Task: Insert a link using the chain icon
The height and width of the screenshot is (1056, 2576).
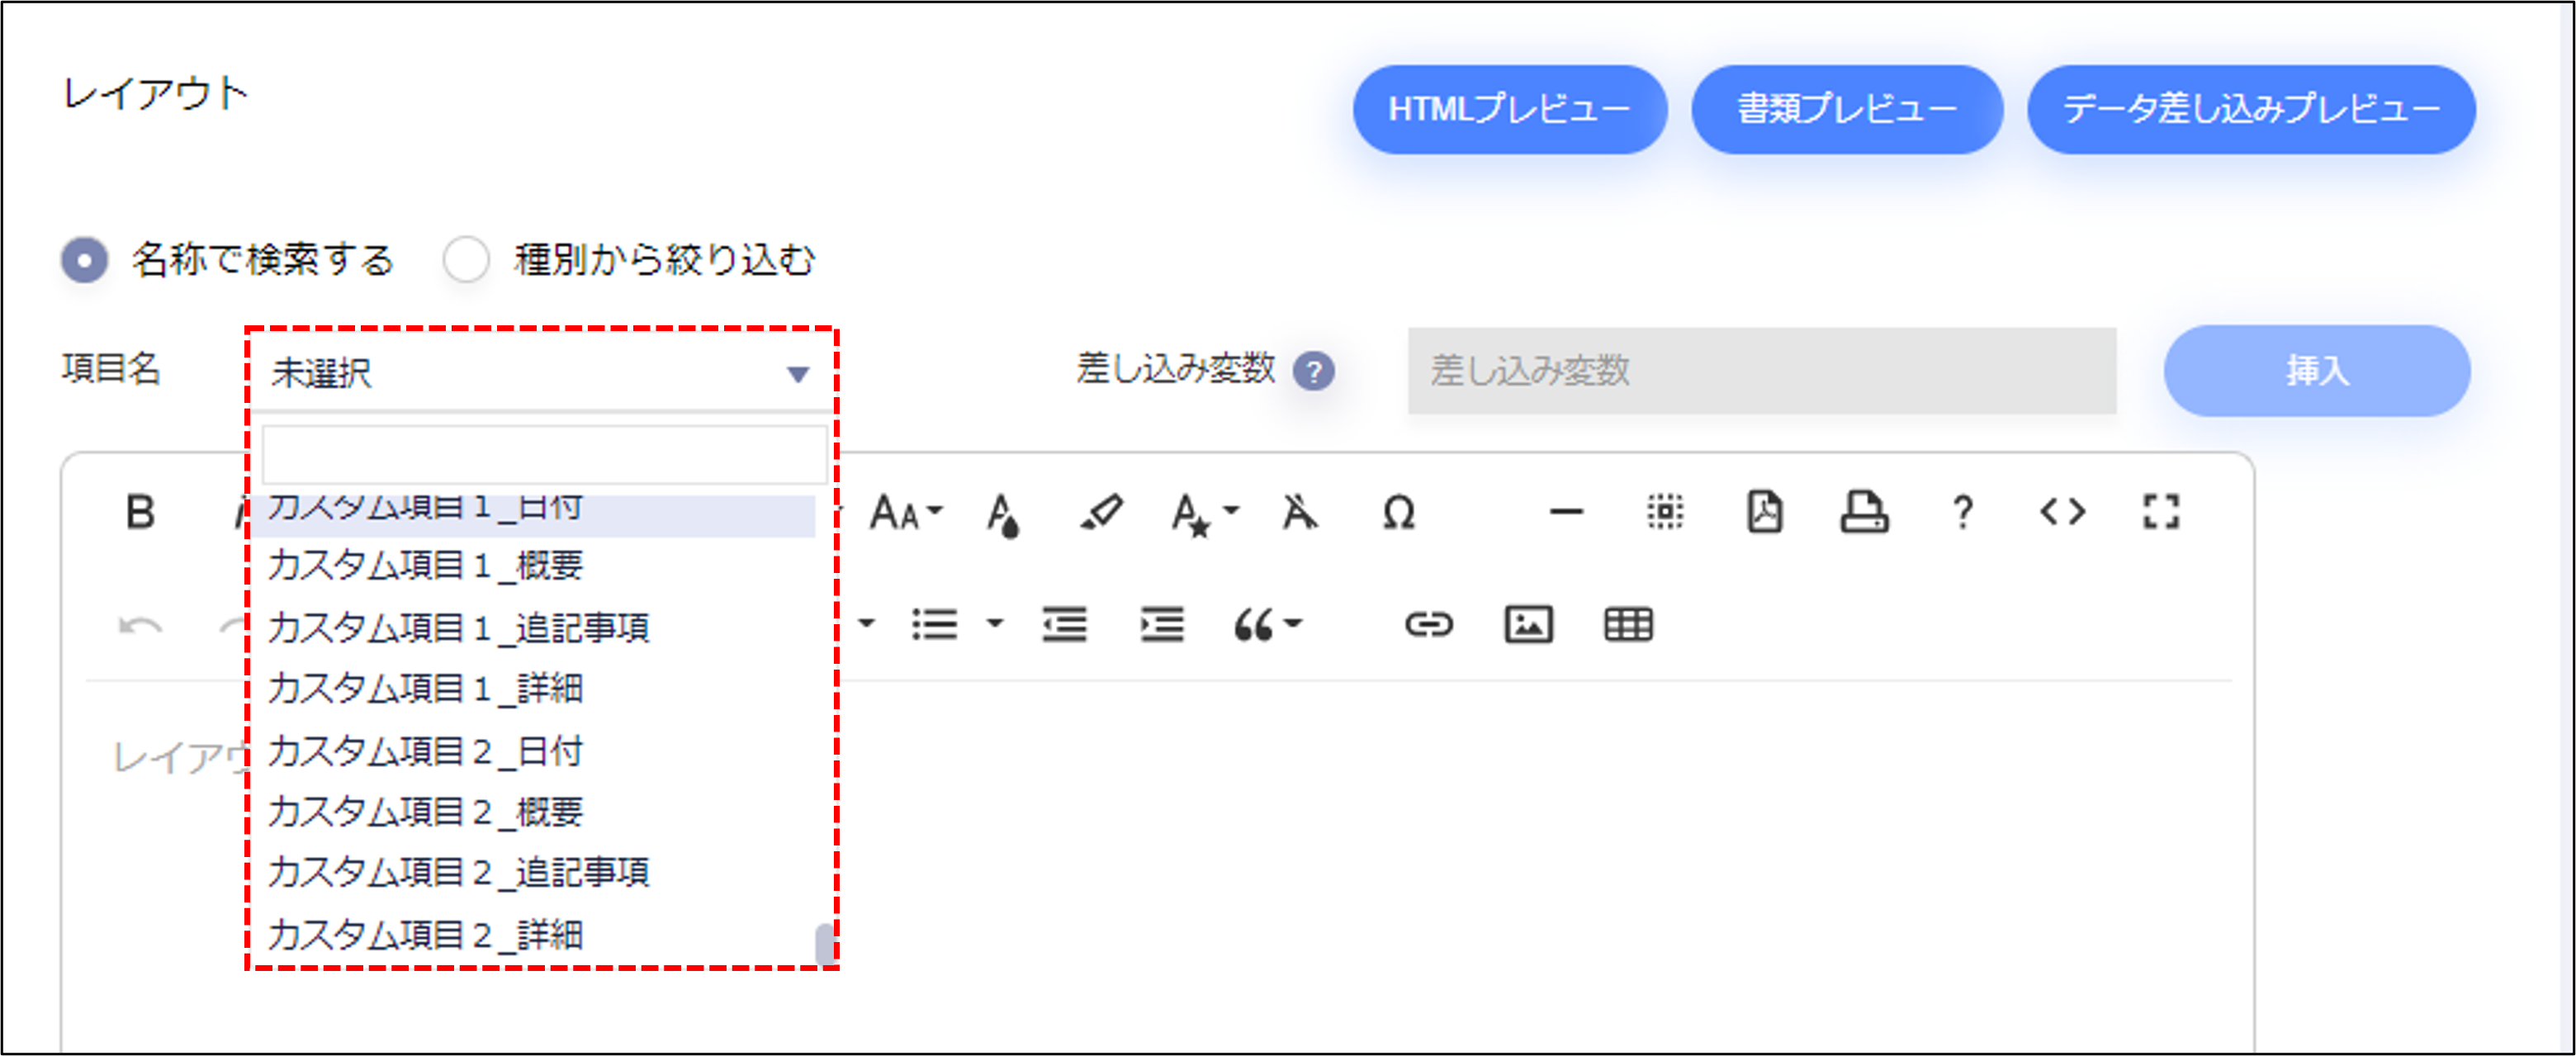Action: (1429, 625)
